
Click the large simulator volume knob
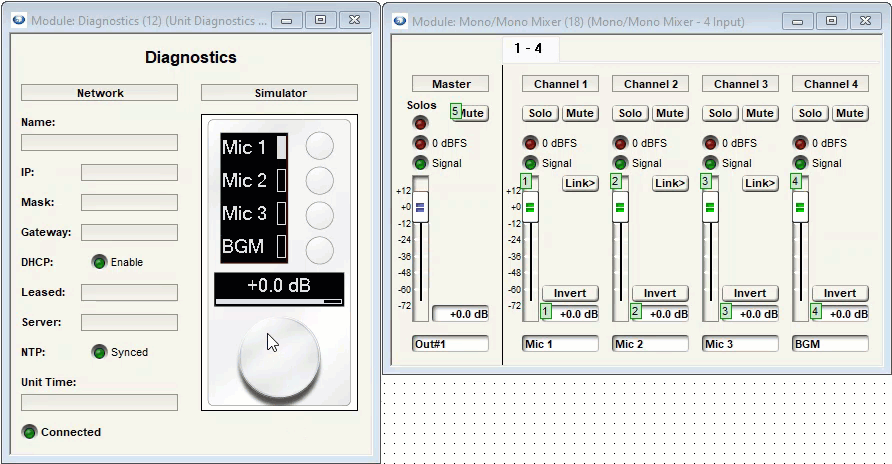pyautogui.click(x=279, y=358)
